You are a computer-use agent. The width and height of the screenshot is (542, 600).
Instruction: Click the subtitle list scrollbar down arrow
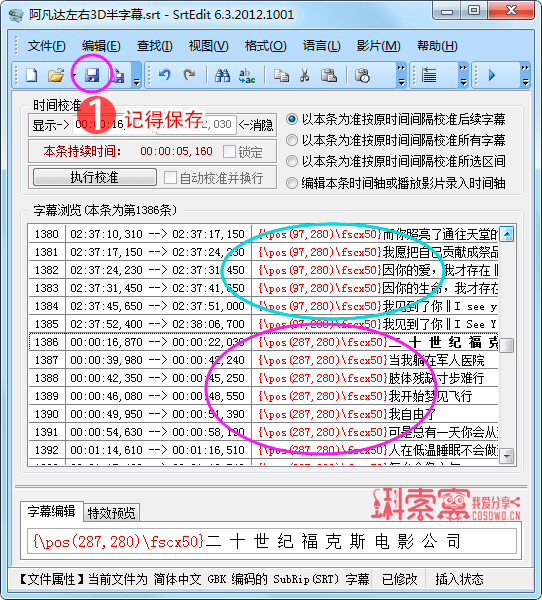tap(507, 456)
